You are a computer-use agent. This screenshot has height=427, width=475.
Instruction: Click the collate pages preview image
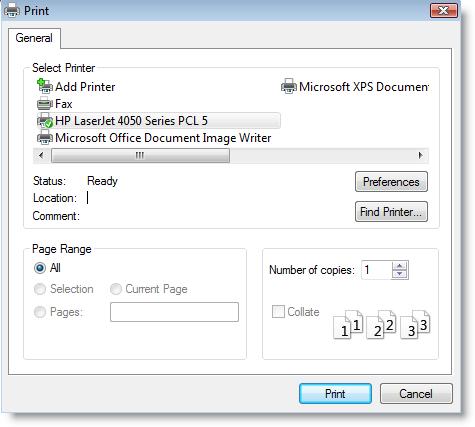[x=382, y=324]
